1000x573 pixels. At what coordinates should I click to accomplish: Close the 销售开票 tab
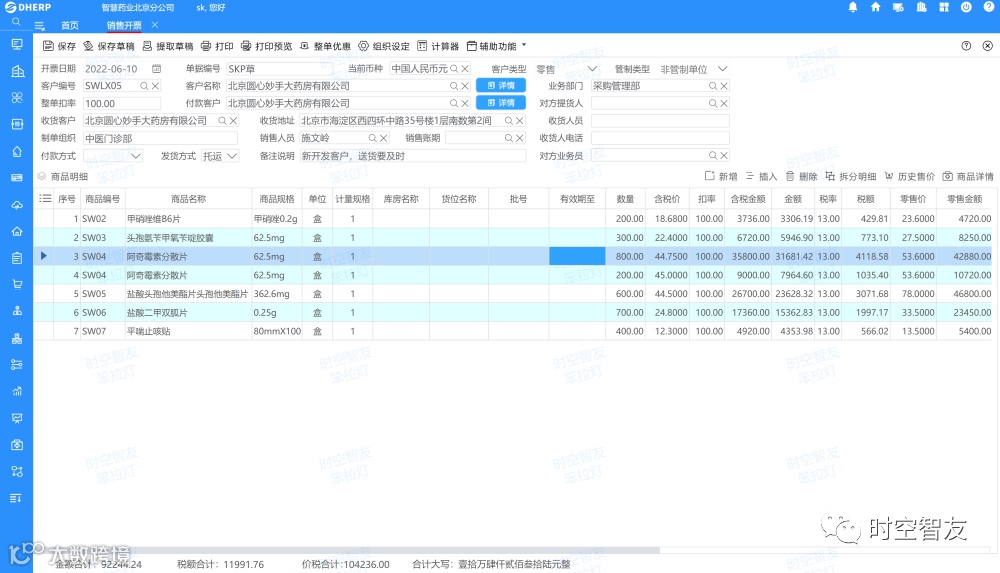[x=155, y=25]
